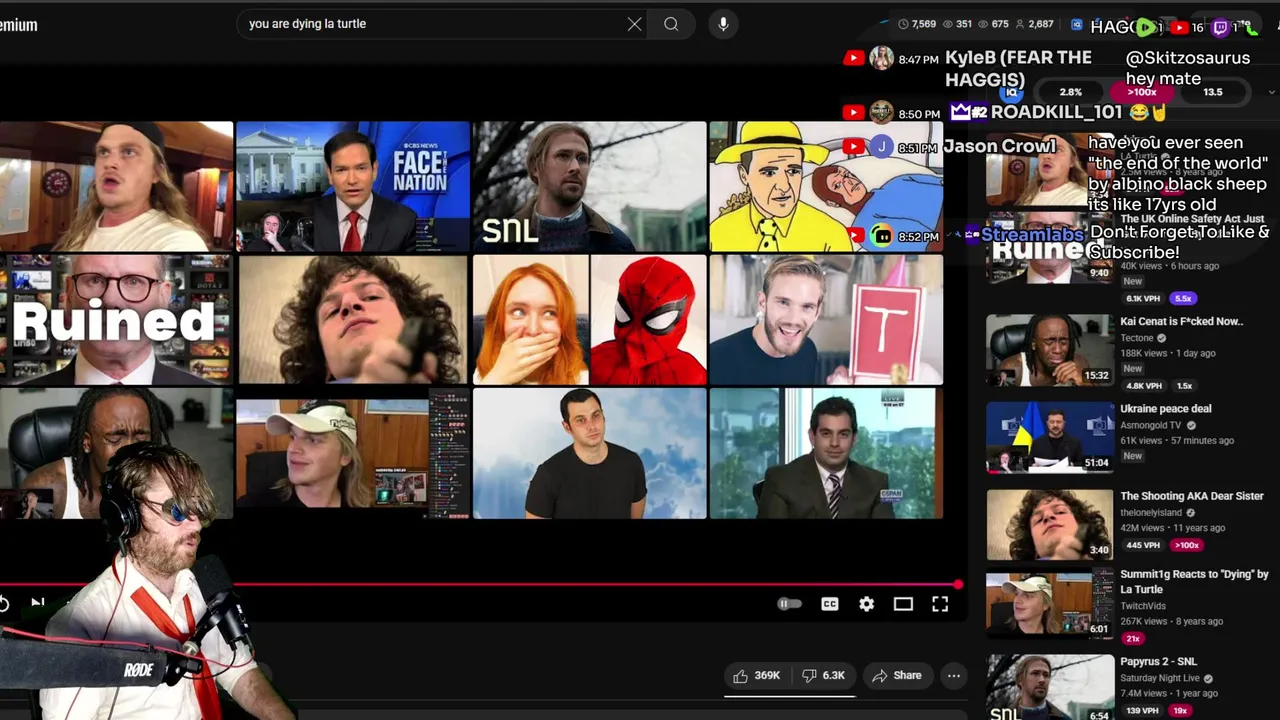The width and height of the screenshot is (1280, 720).
Task: Start voice search with the microphone icon
Action: click(x=723, y=24)
